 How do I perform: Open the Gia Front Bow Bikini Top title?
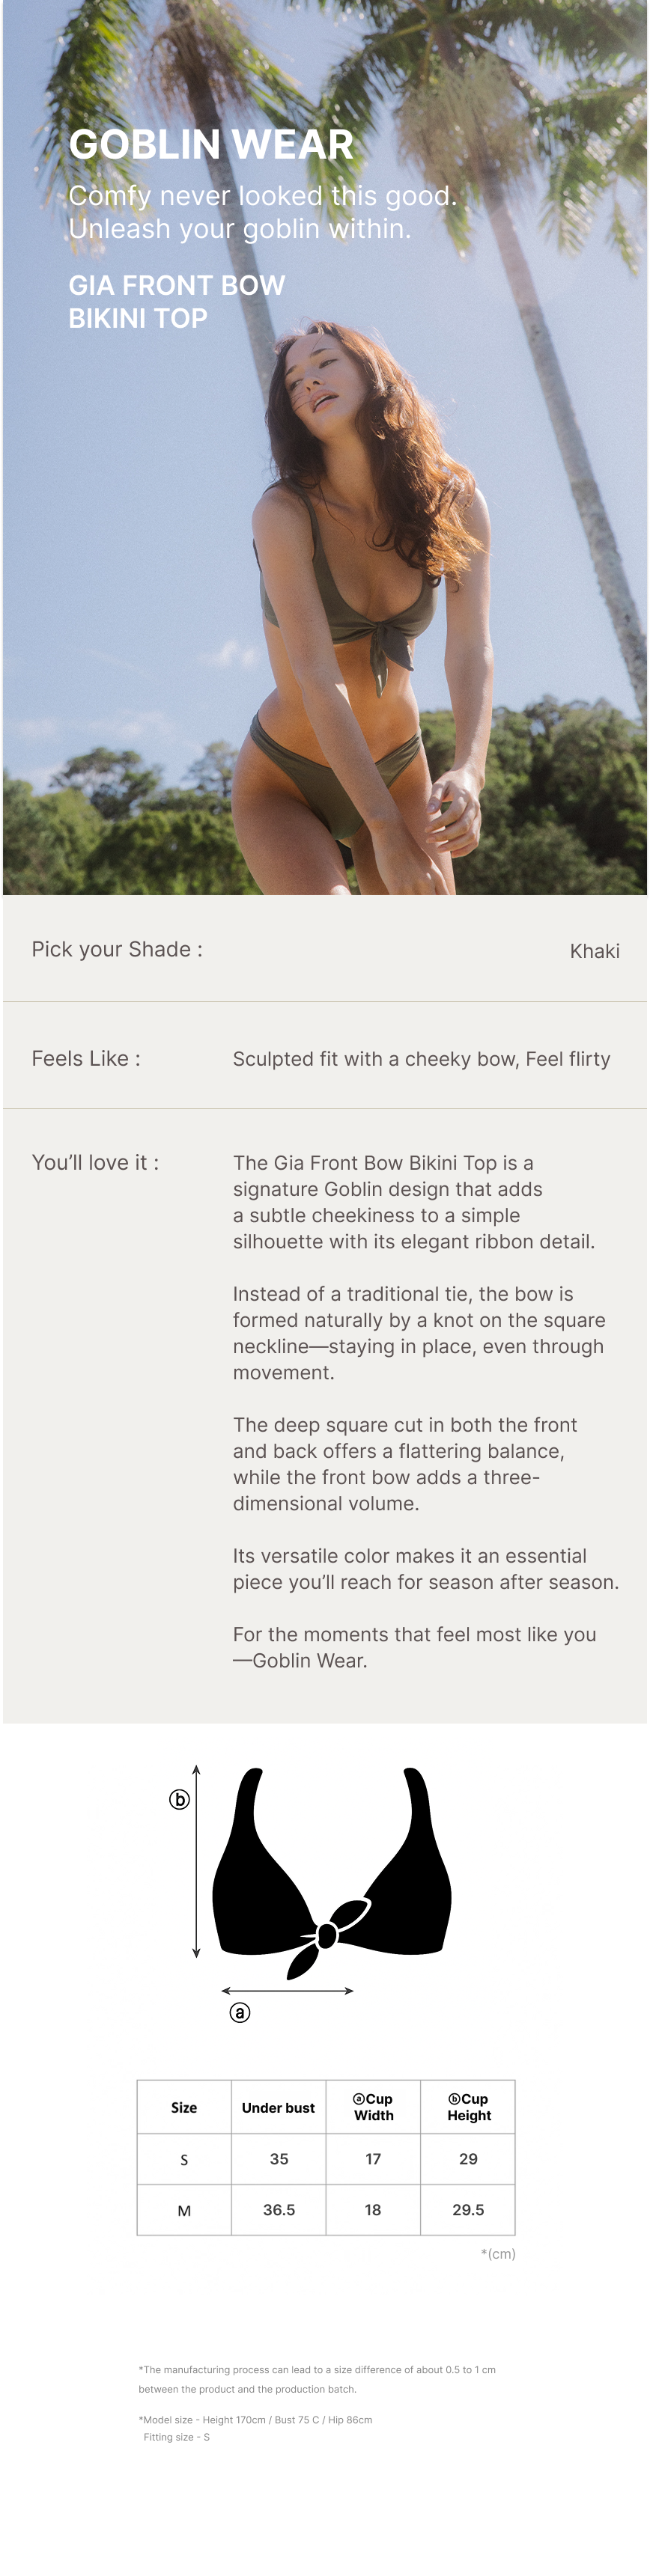coord(176,302)
